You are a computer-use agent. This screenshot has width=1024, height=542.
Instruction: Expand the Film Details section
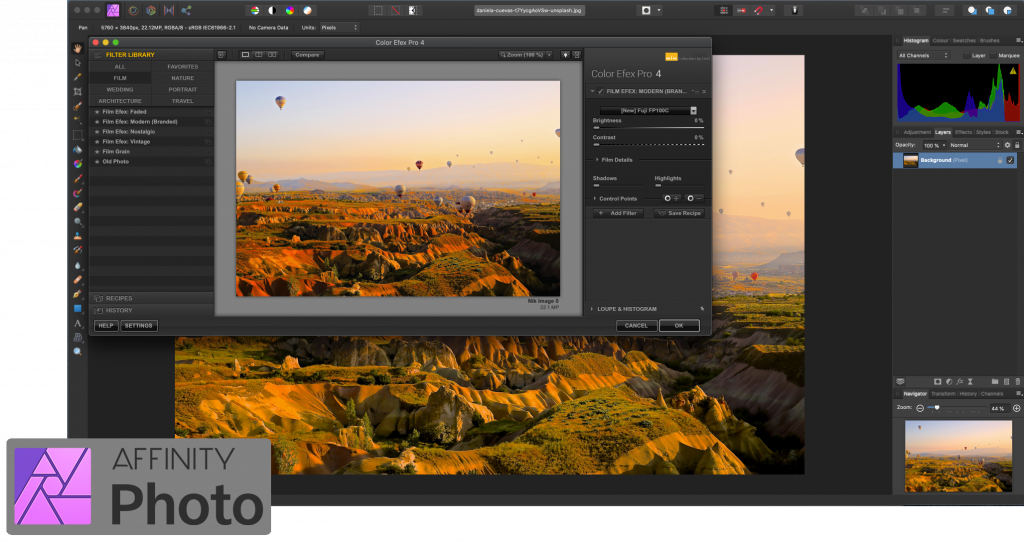pos(615,159)
